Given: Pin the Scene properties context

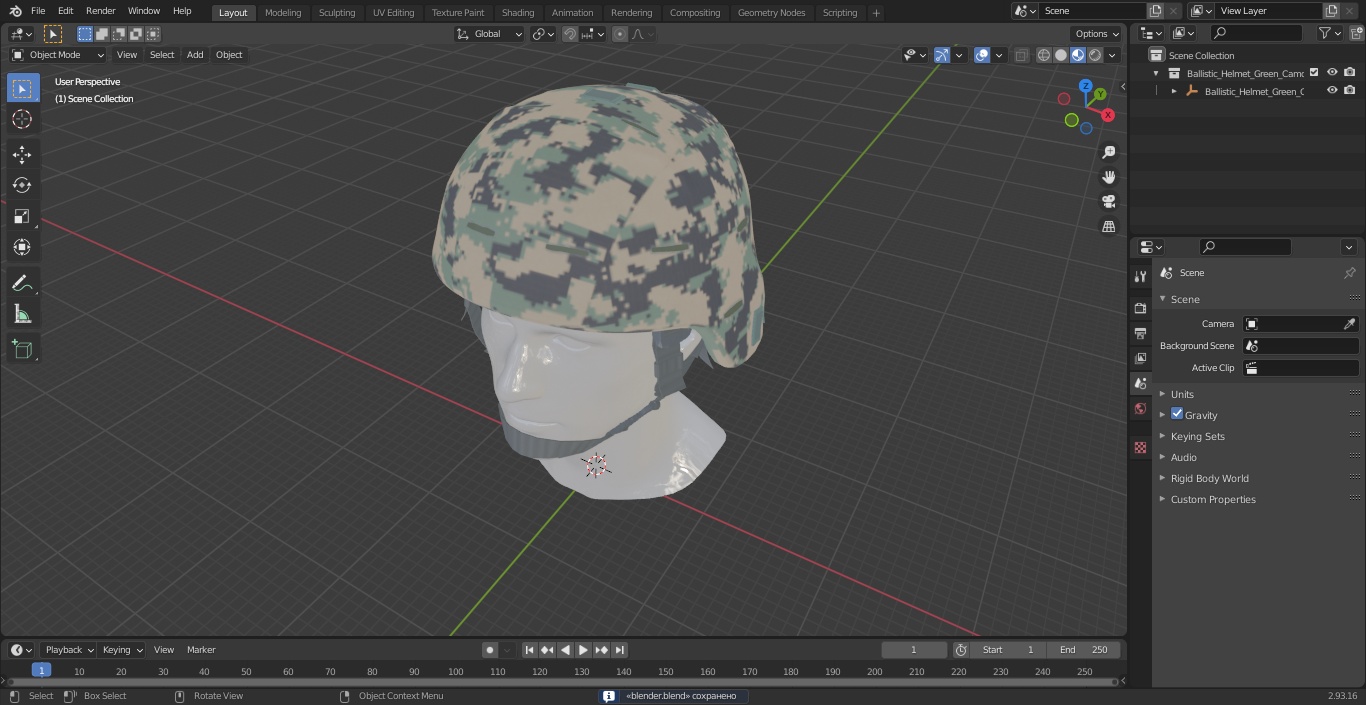Looking at the screenshot, I should (1349, 273).
